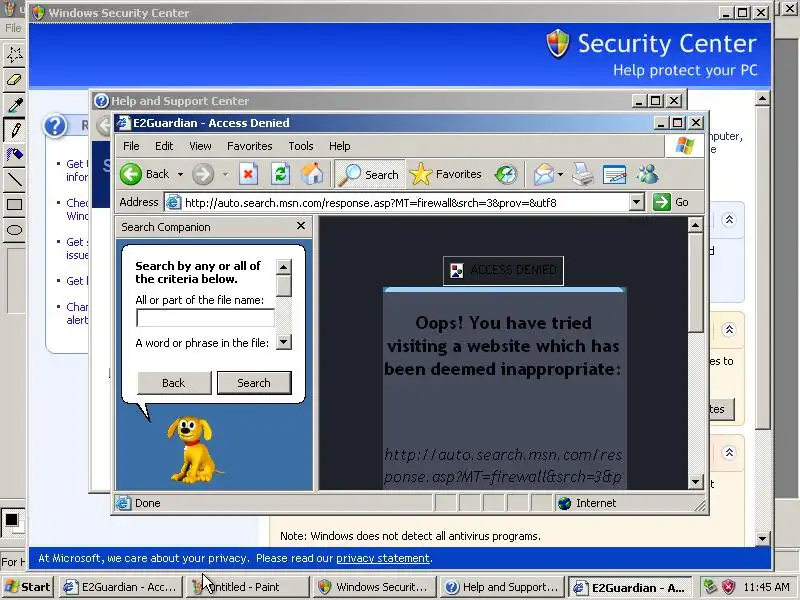Expand the Address bar dropdown list
The image size is (800, 600).
click(636, 203)
